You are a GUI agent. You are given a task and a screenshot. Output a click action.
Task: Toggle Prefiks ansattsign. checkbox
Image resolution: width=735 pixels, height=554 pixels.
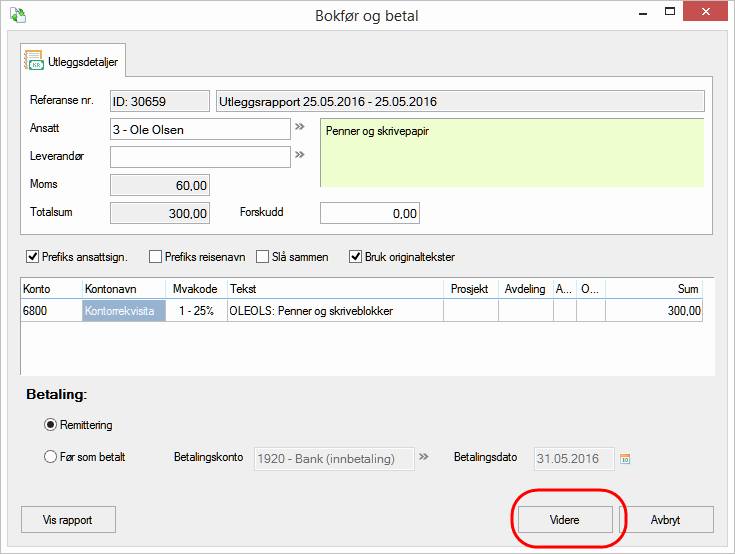click(x=33, y=257)
